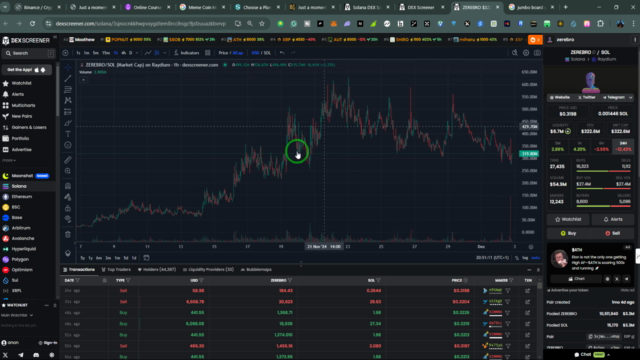Expand the chart style dropdown arrow
Viewport: 640px width, 360px height.
click(164, 53)
